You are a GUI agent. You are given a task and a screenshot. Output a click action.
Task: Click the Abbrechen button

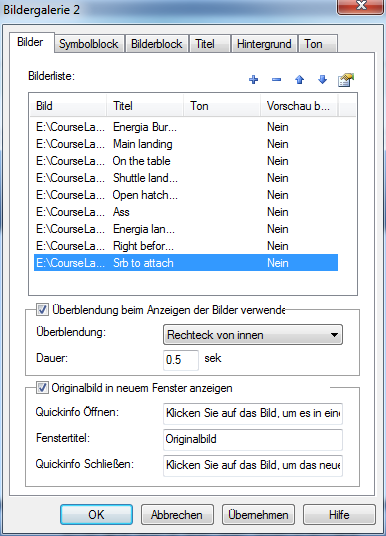point(177,514)
